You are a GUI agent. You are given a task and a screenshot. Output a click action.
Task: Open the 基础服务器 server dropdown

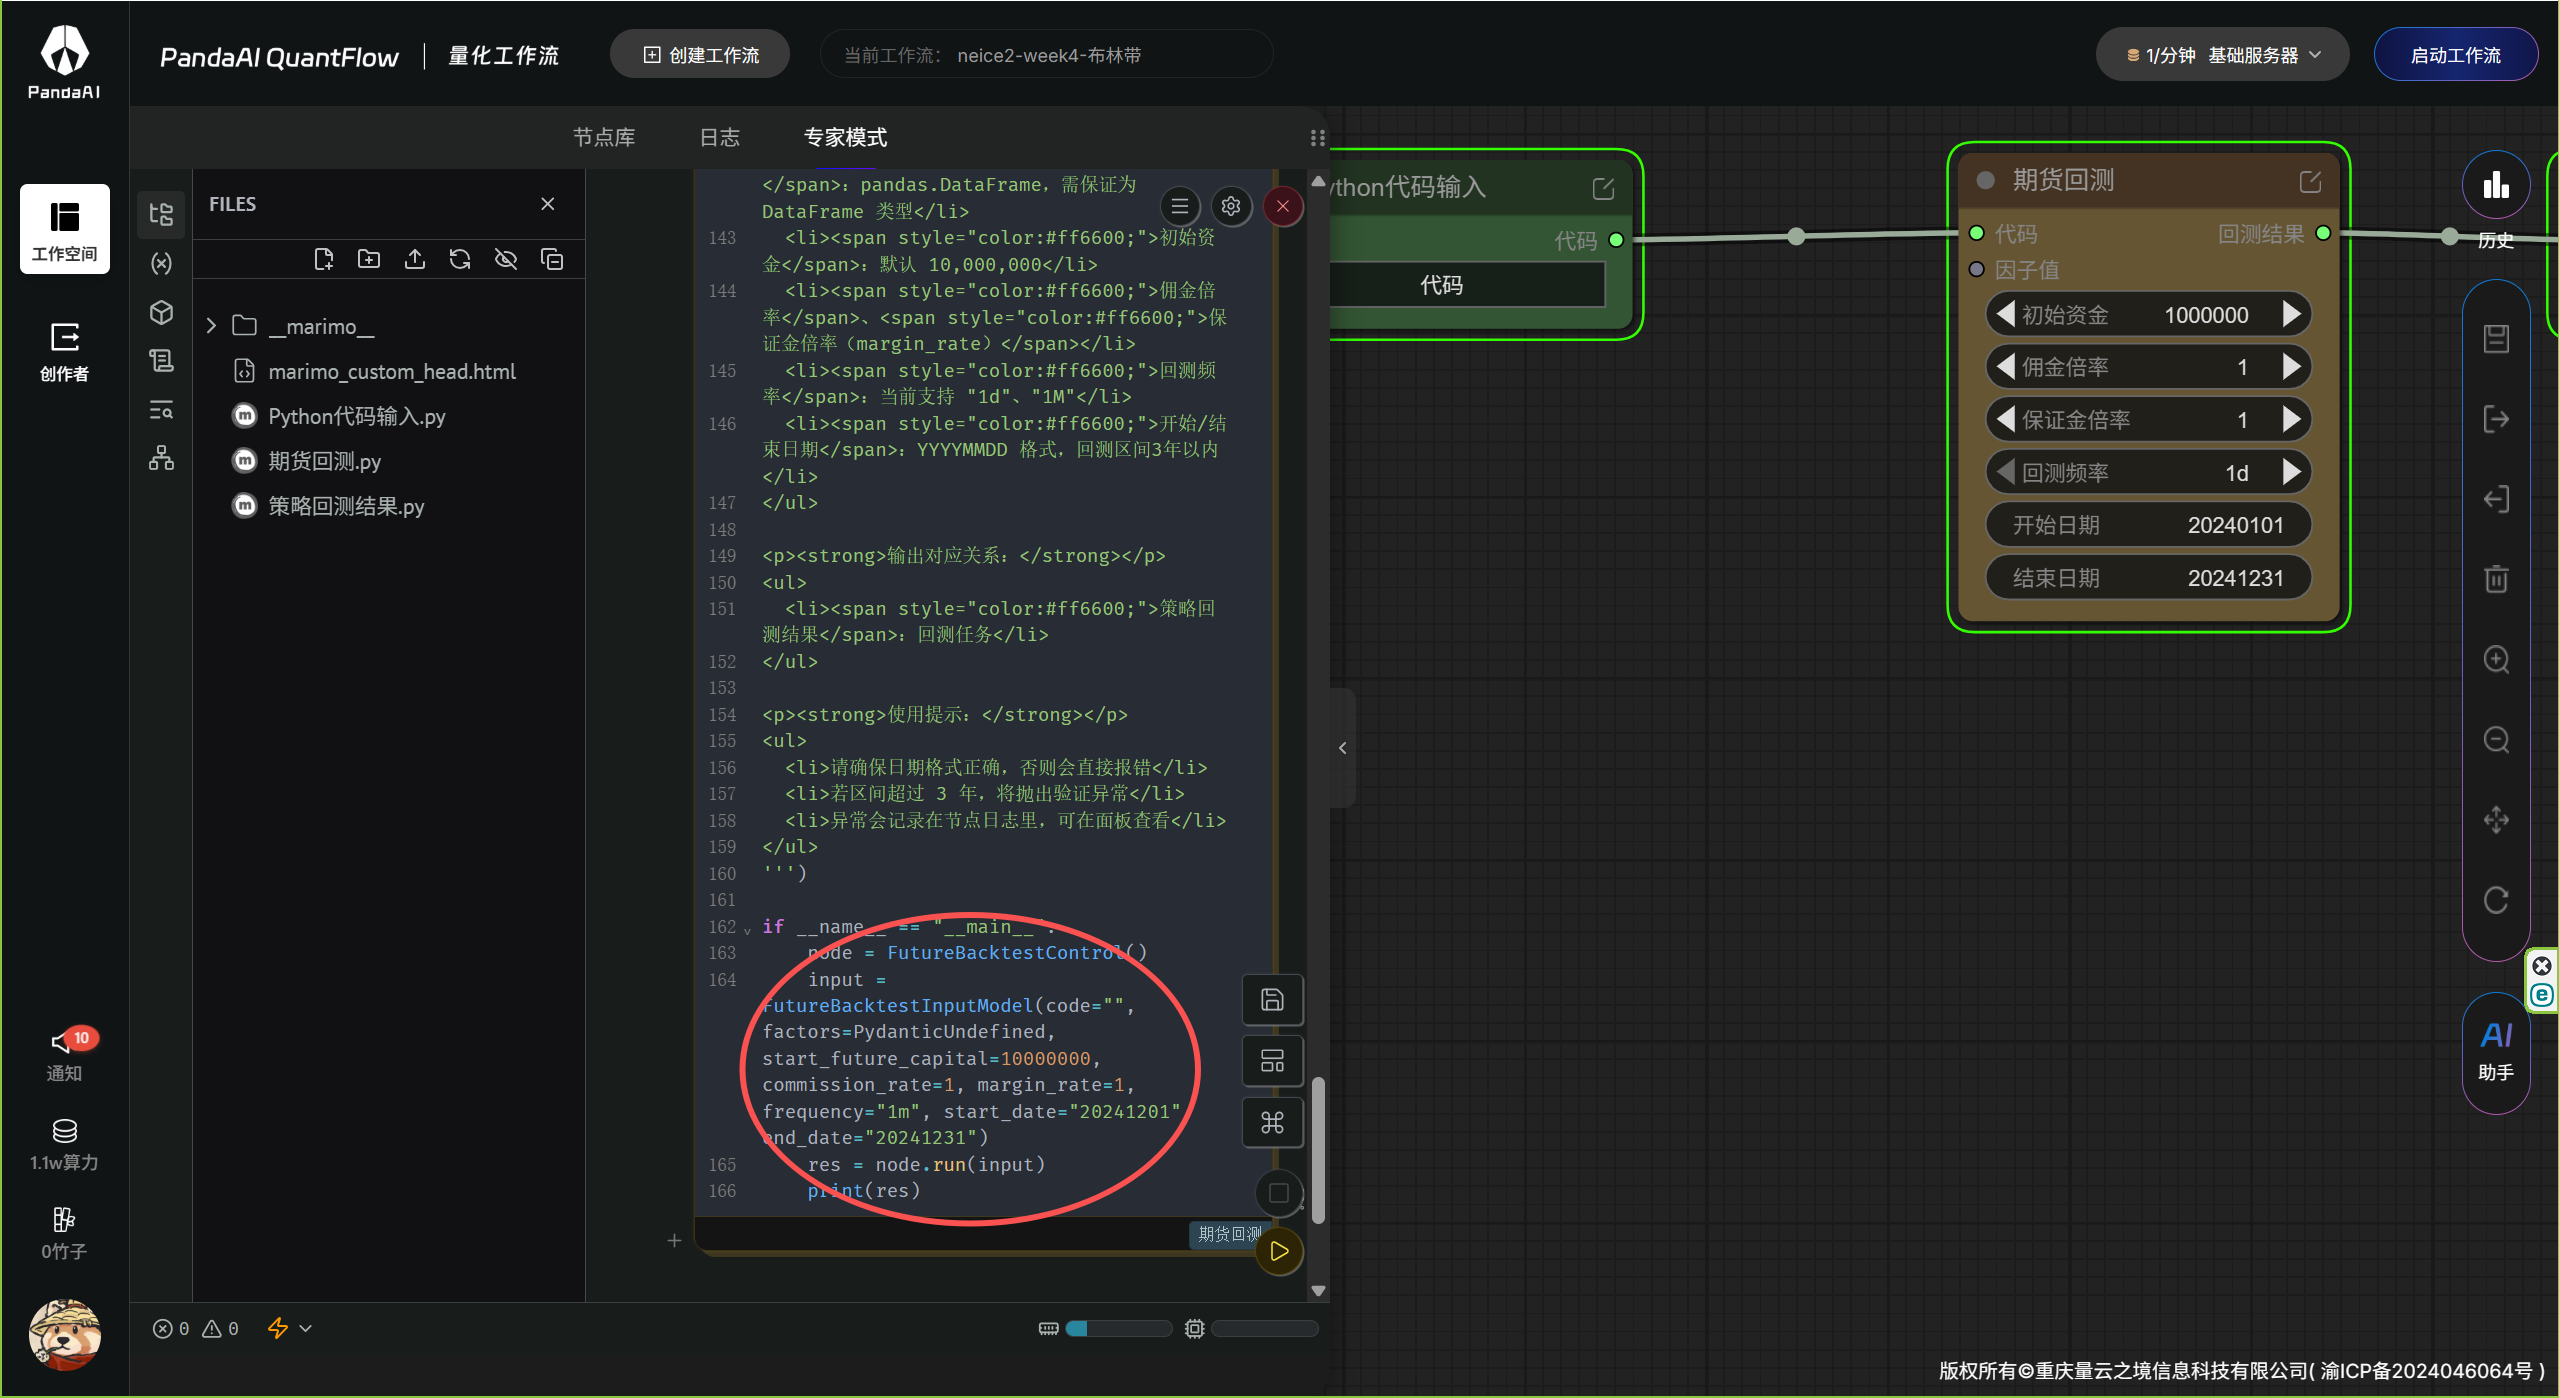click(2222, 55)
